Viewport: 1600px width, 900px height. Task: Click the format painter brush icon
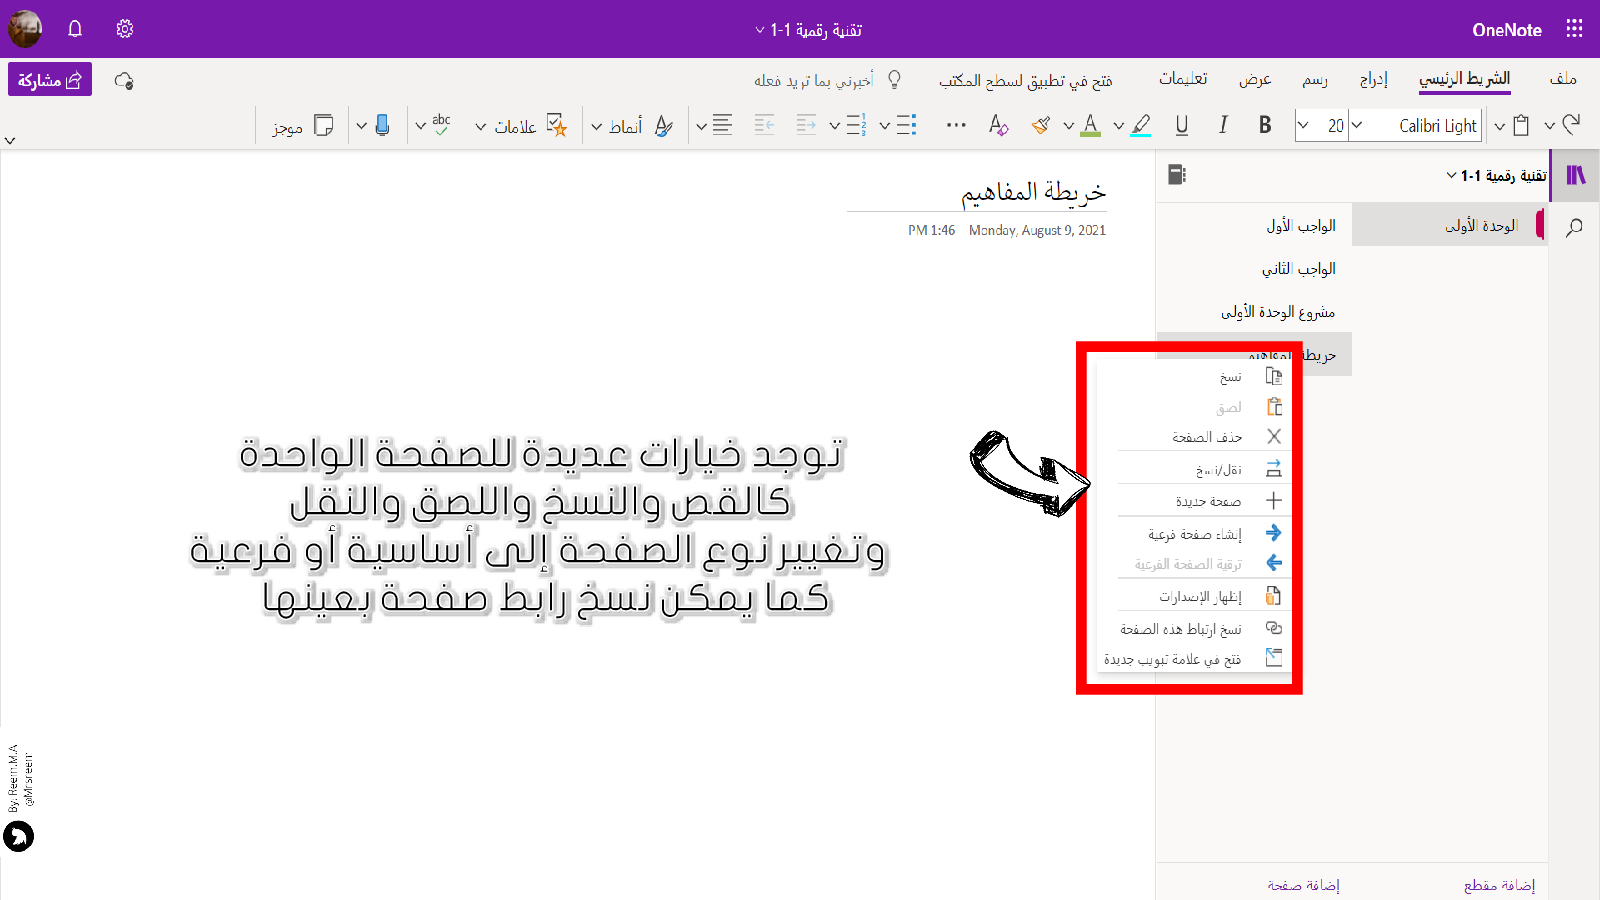click(x=1041, y=125)
